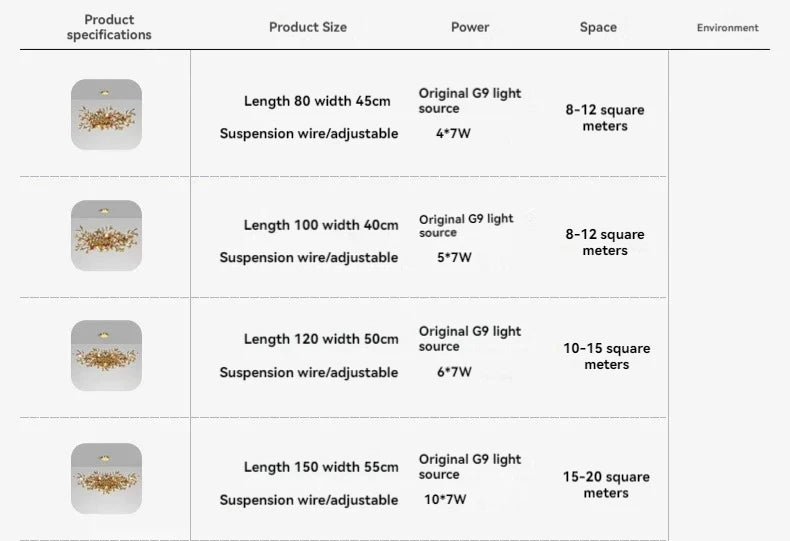Click the Length 120 width 50cm text
Image resolution: width=790 pixels, height=541 pixels.
point(321,339)
